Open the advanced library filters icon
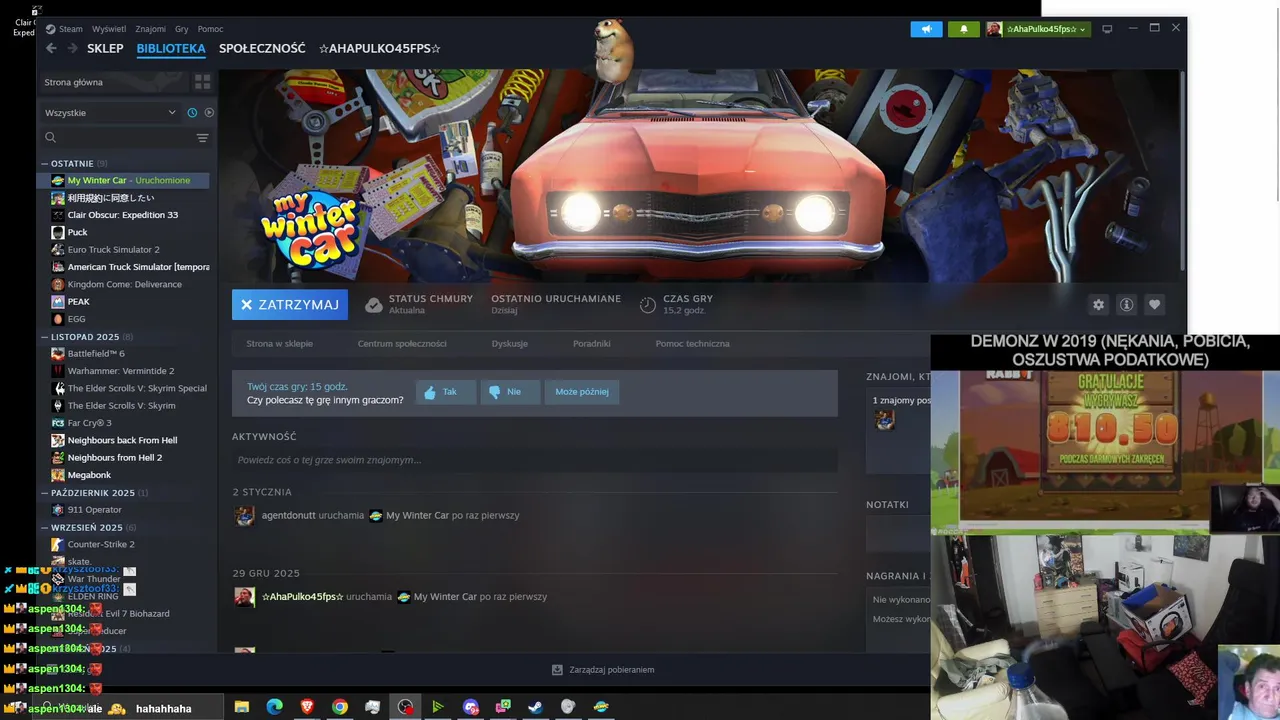The image size is (1280, 720). [202, 138]
